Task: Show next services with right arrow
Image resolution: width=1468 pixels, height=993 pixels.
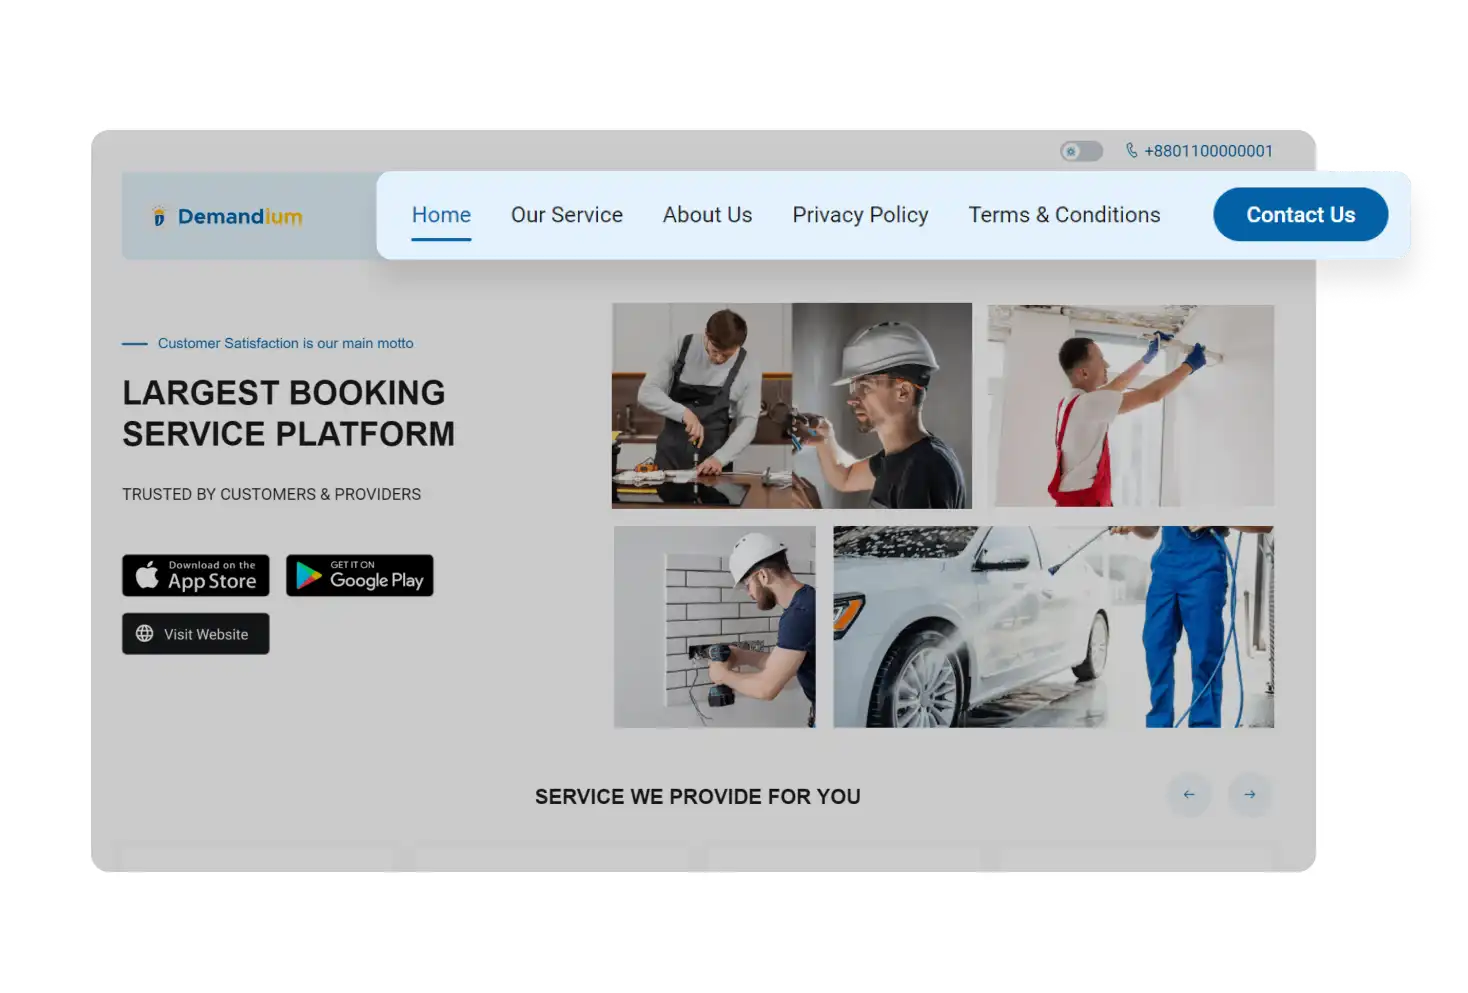Action: click(x=1250, y=795)
